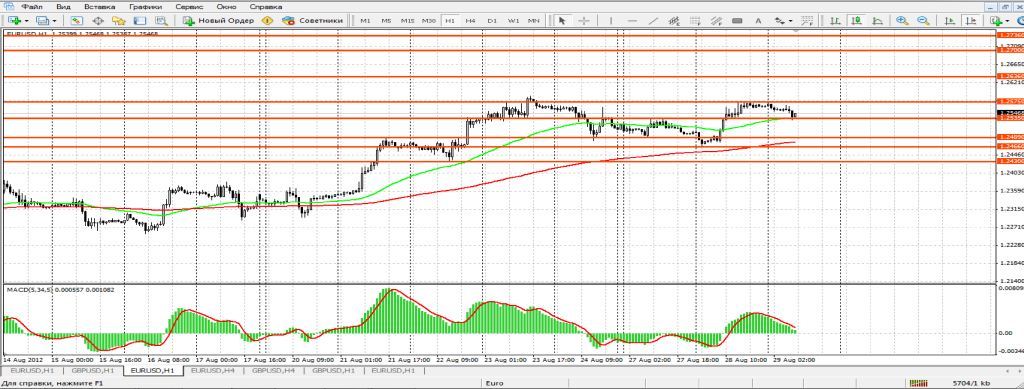Open the Графики menu

coord(142,6)
